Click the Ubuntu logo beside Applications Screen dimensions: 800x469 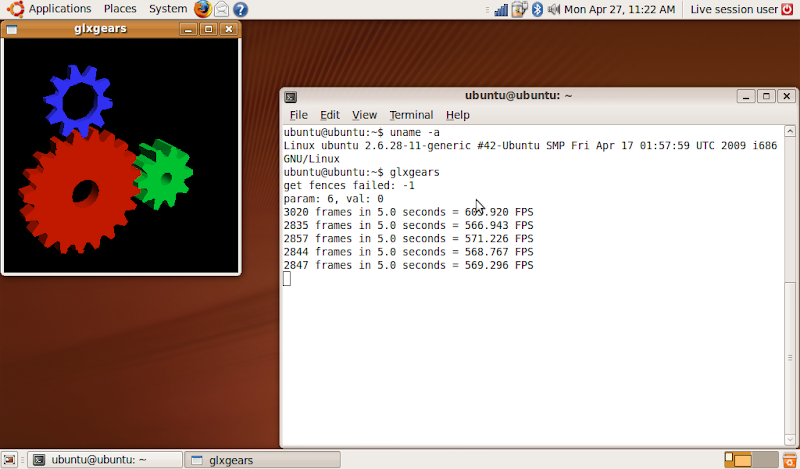pos(16,9)
